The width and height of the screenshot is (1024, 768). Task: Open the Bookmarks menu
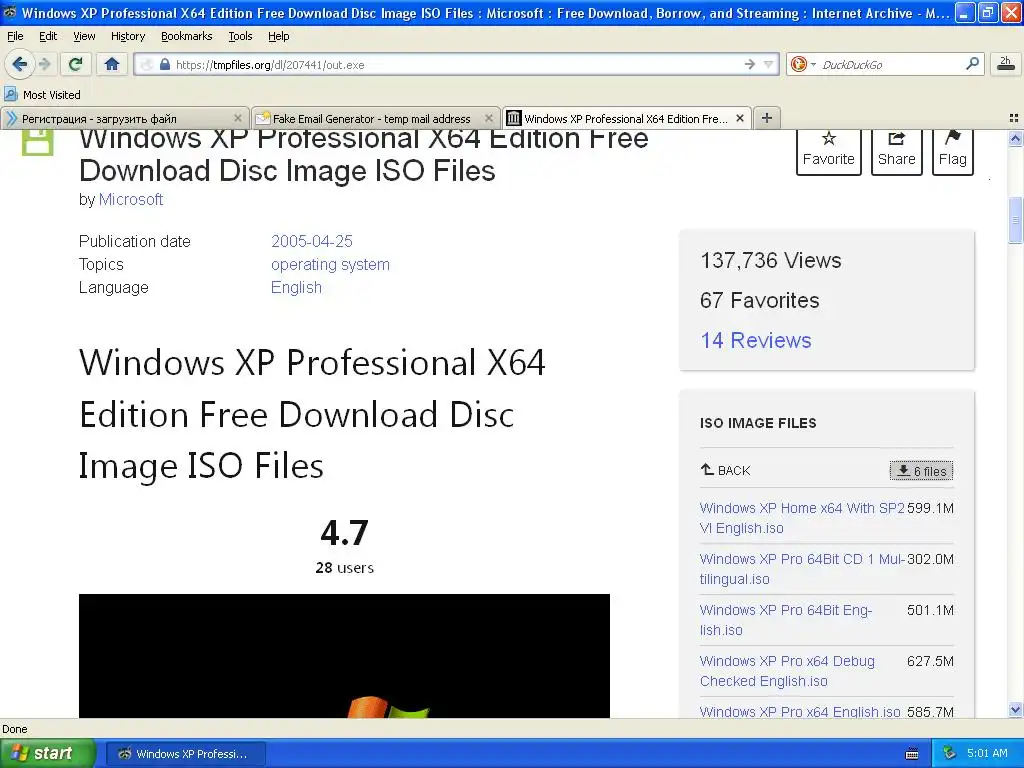(186, 36)
